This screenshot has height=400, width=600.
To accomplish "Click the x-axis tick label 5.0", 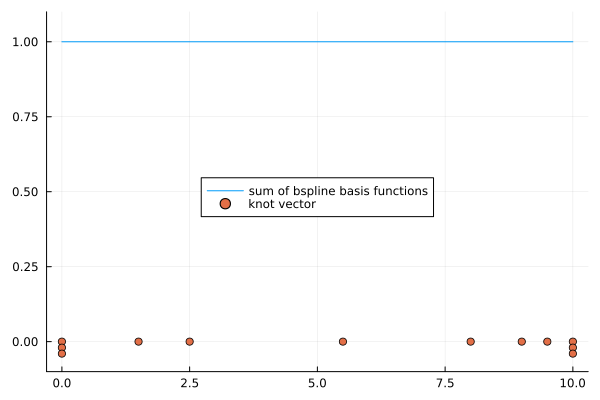I will pos(317,382).
